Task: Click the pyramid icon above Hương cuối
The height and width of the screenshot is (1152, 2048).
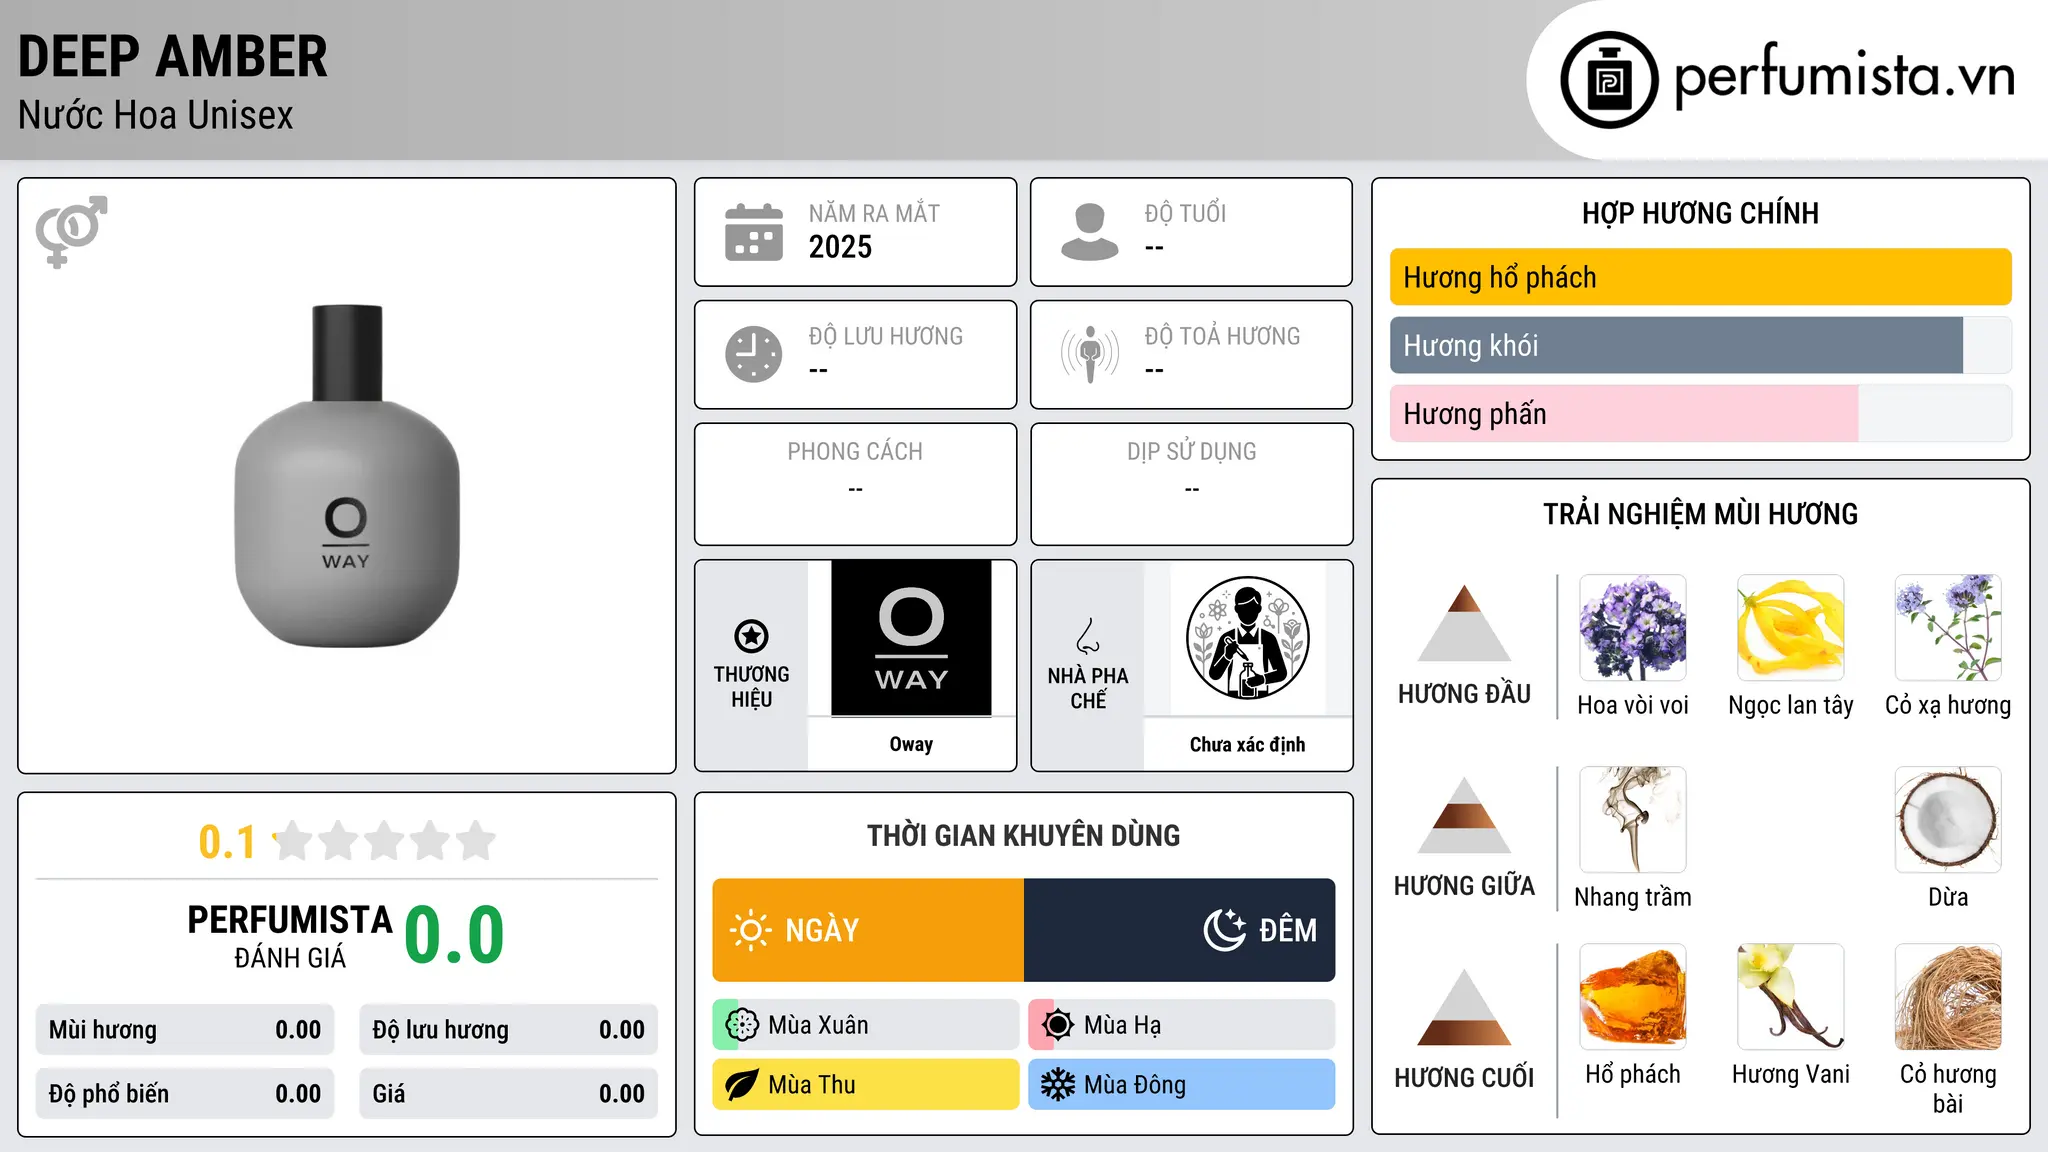Action: (1464, 1007)
